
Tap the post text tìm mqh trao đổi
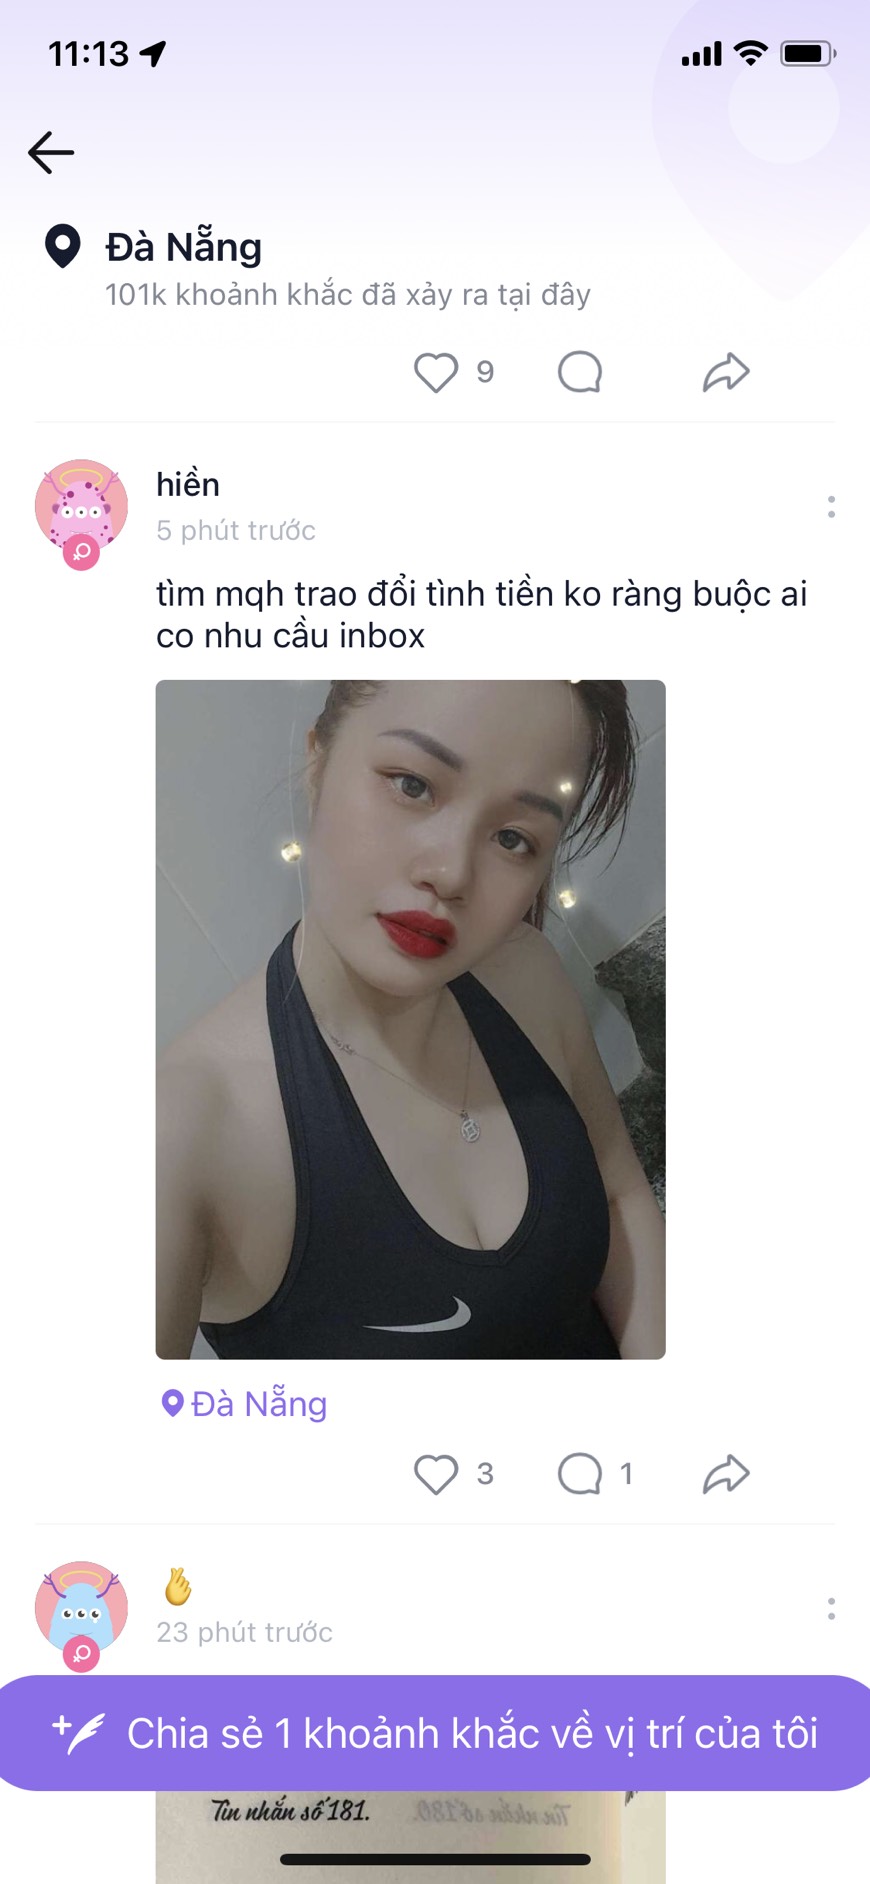pyautogui.click(x=481, y=614)
